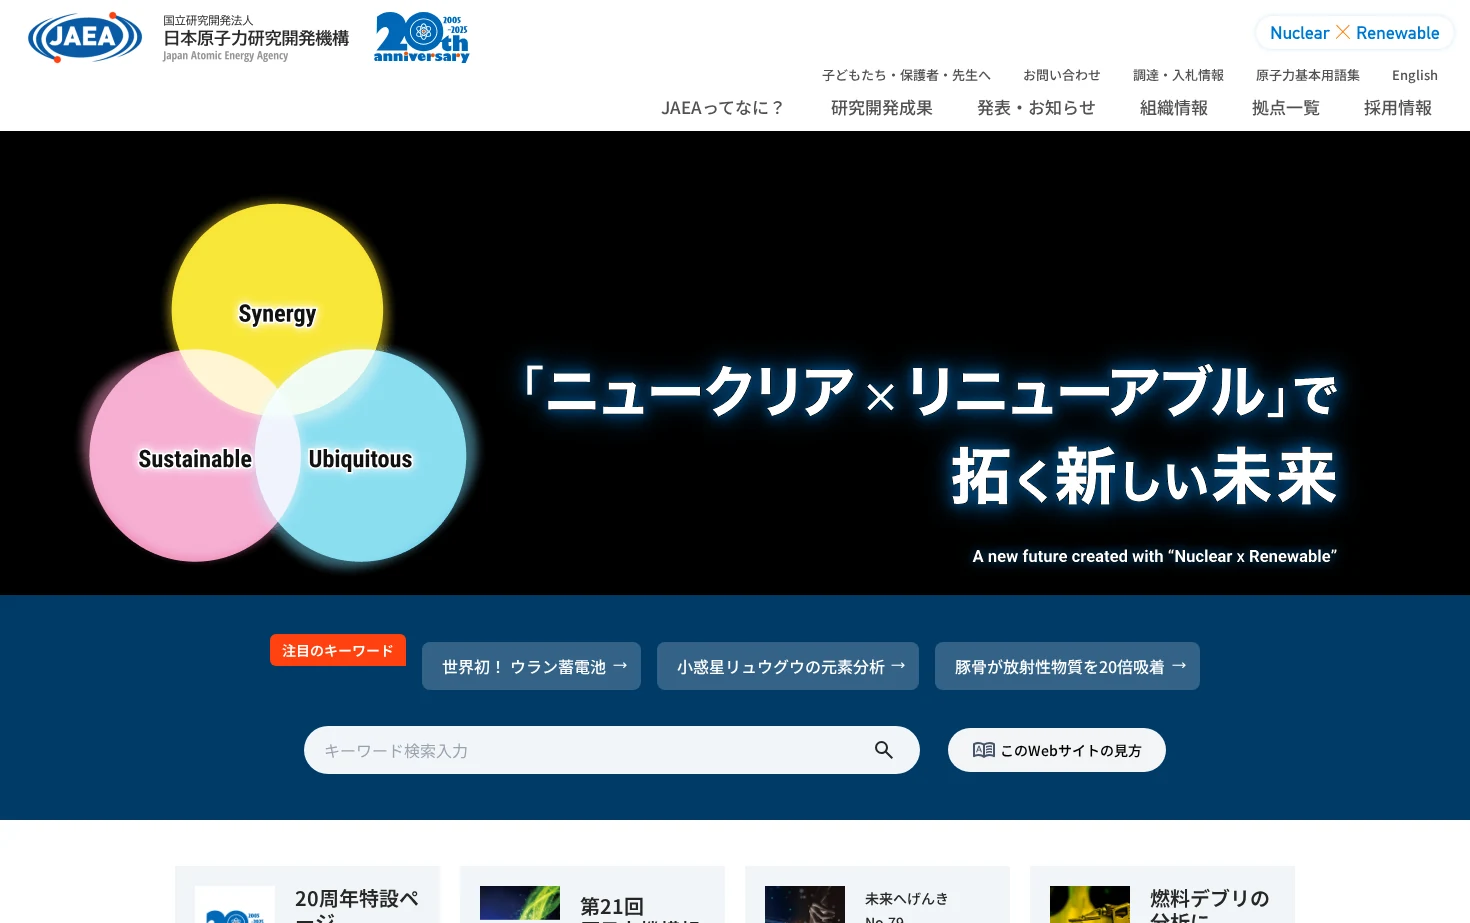
Task: Click the 注目のキーワード label
Action: (338, 650)
